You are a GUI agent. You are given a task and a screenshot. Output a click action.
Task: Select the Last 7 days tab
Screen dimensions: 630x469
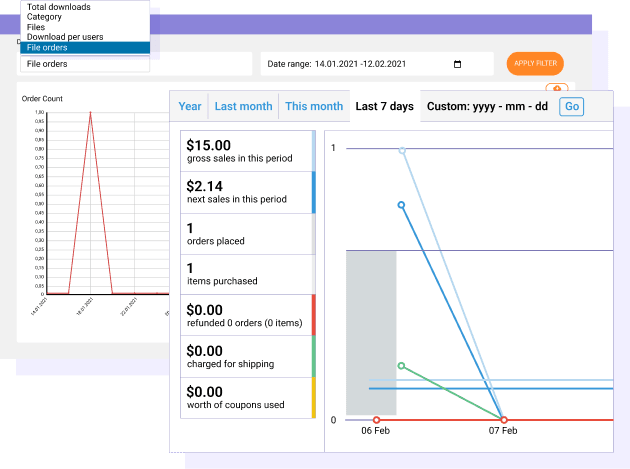coord(384,107)
